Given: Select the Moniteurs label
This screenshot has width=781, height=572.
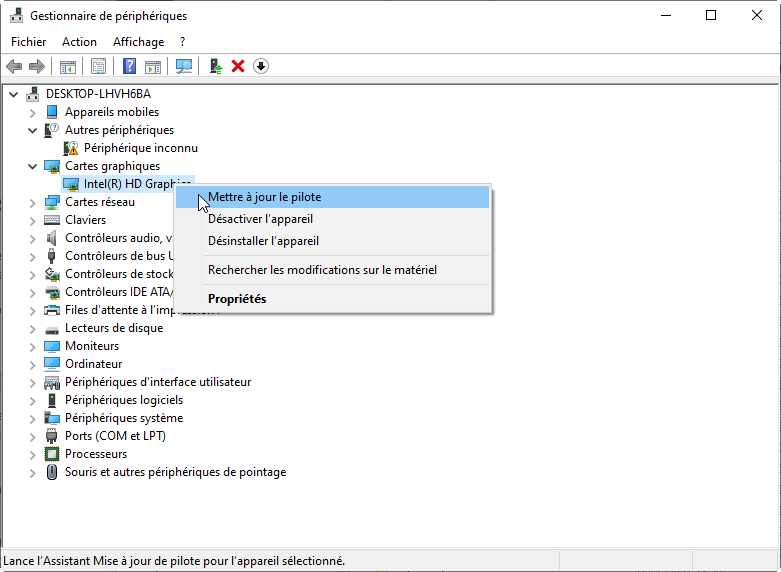Looking at the screenshot, I should click(92, 346).
